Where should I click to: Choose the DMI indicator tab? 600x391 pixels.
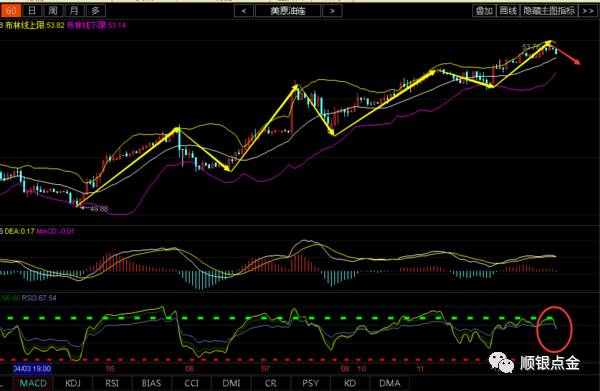(231, 383)
